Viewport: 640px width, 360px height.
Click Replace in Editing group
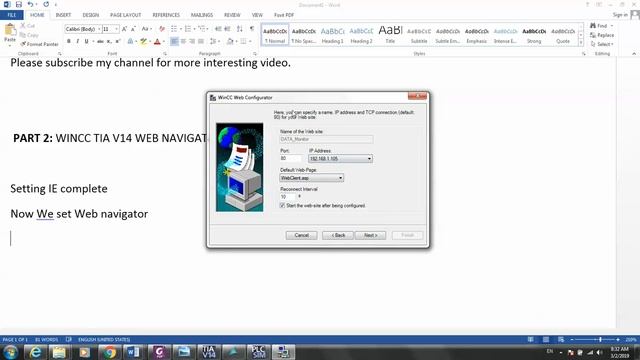[x=602, y=35]
